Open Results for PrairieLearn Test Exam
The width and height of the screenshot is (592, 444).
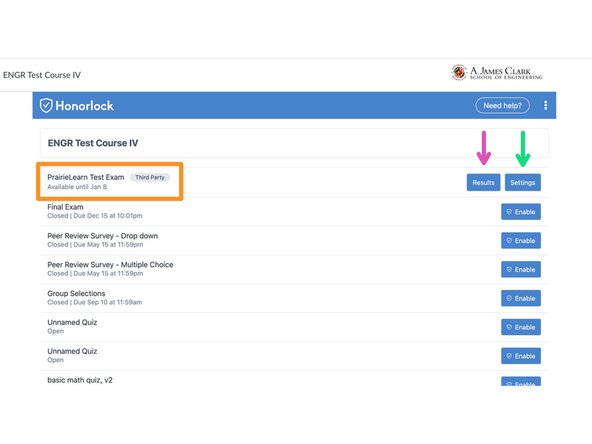483,182
